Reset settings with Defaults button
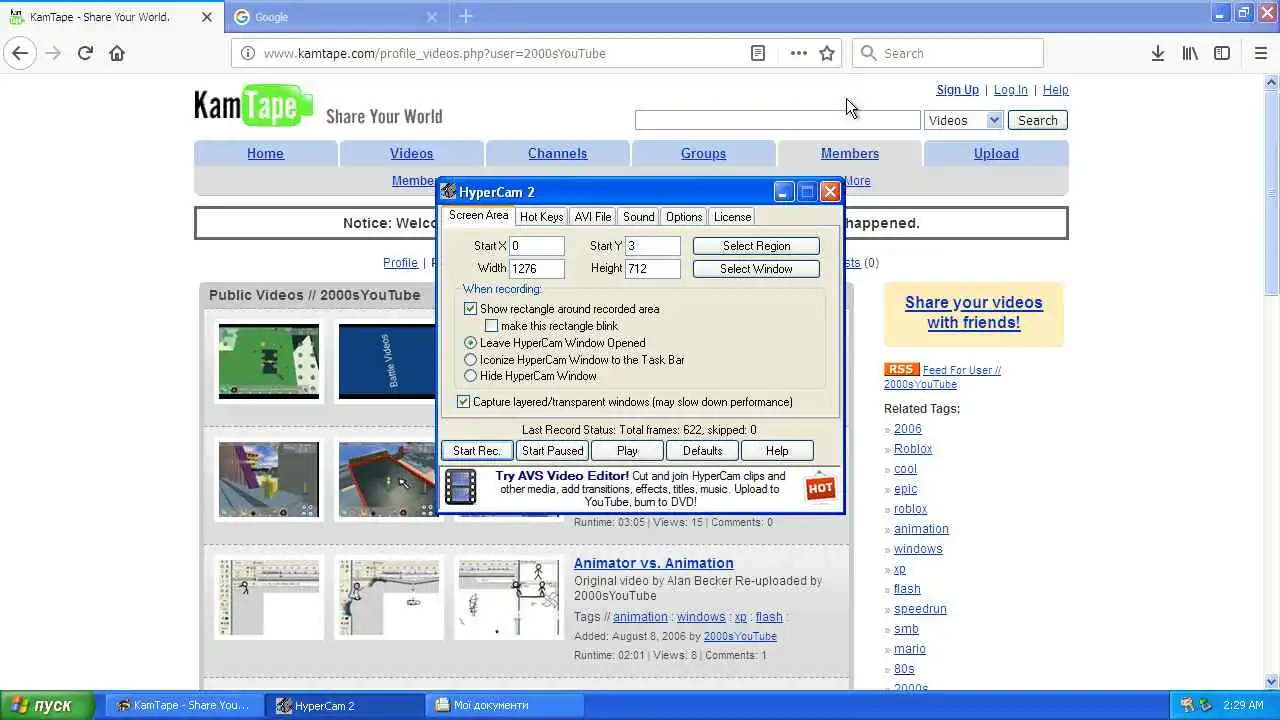1280x720 pixels. point(702,451)
